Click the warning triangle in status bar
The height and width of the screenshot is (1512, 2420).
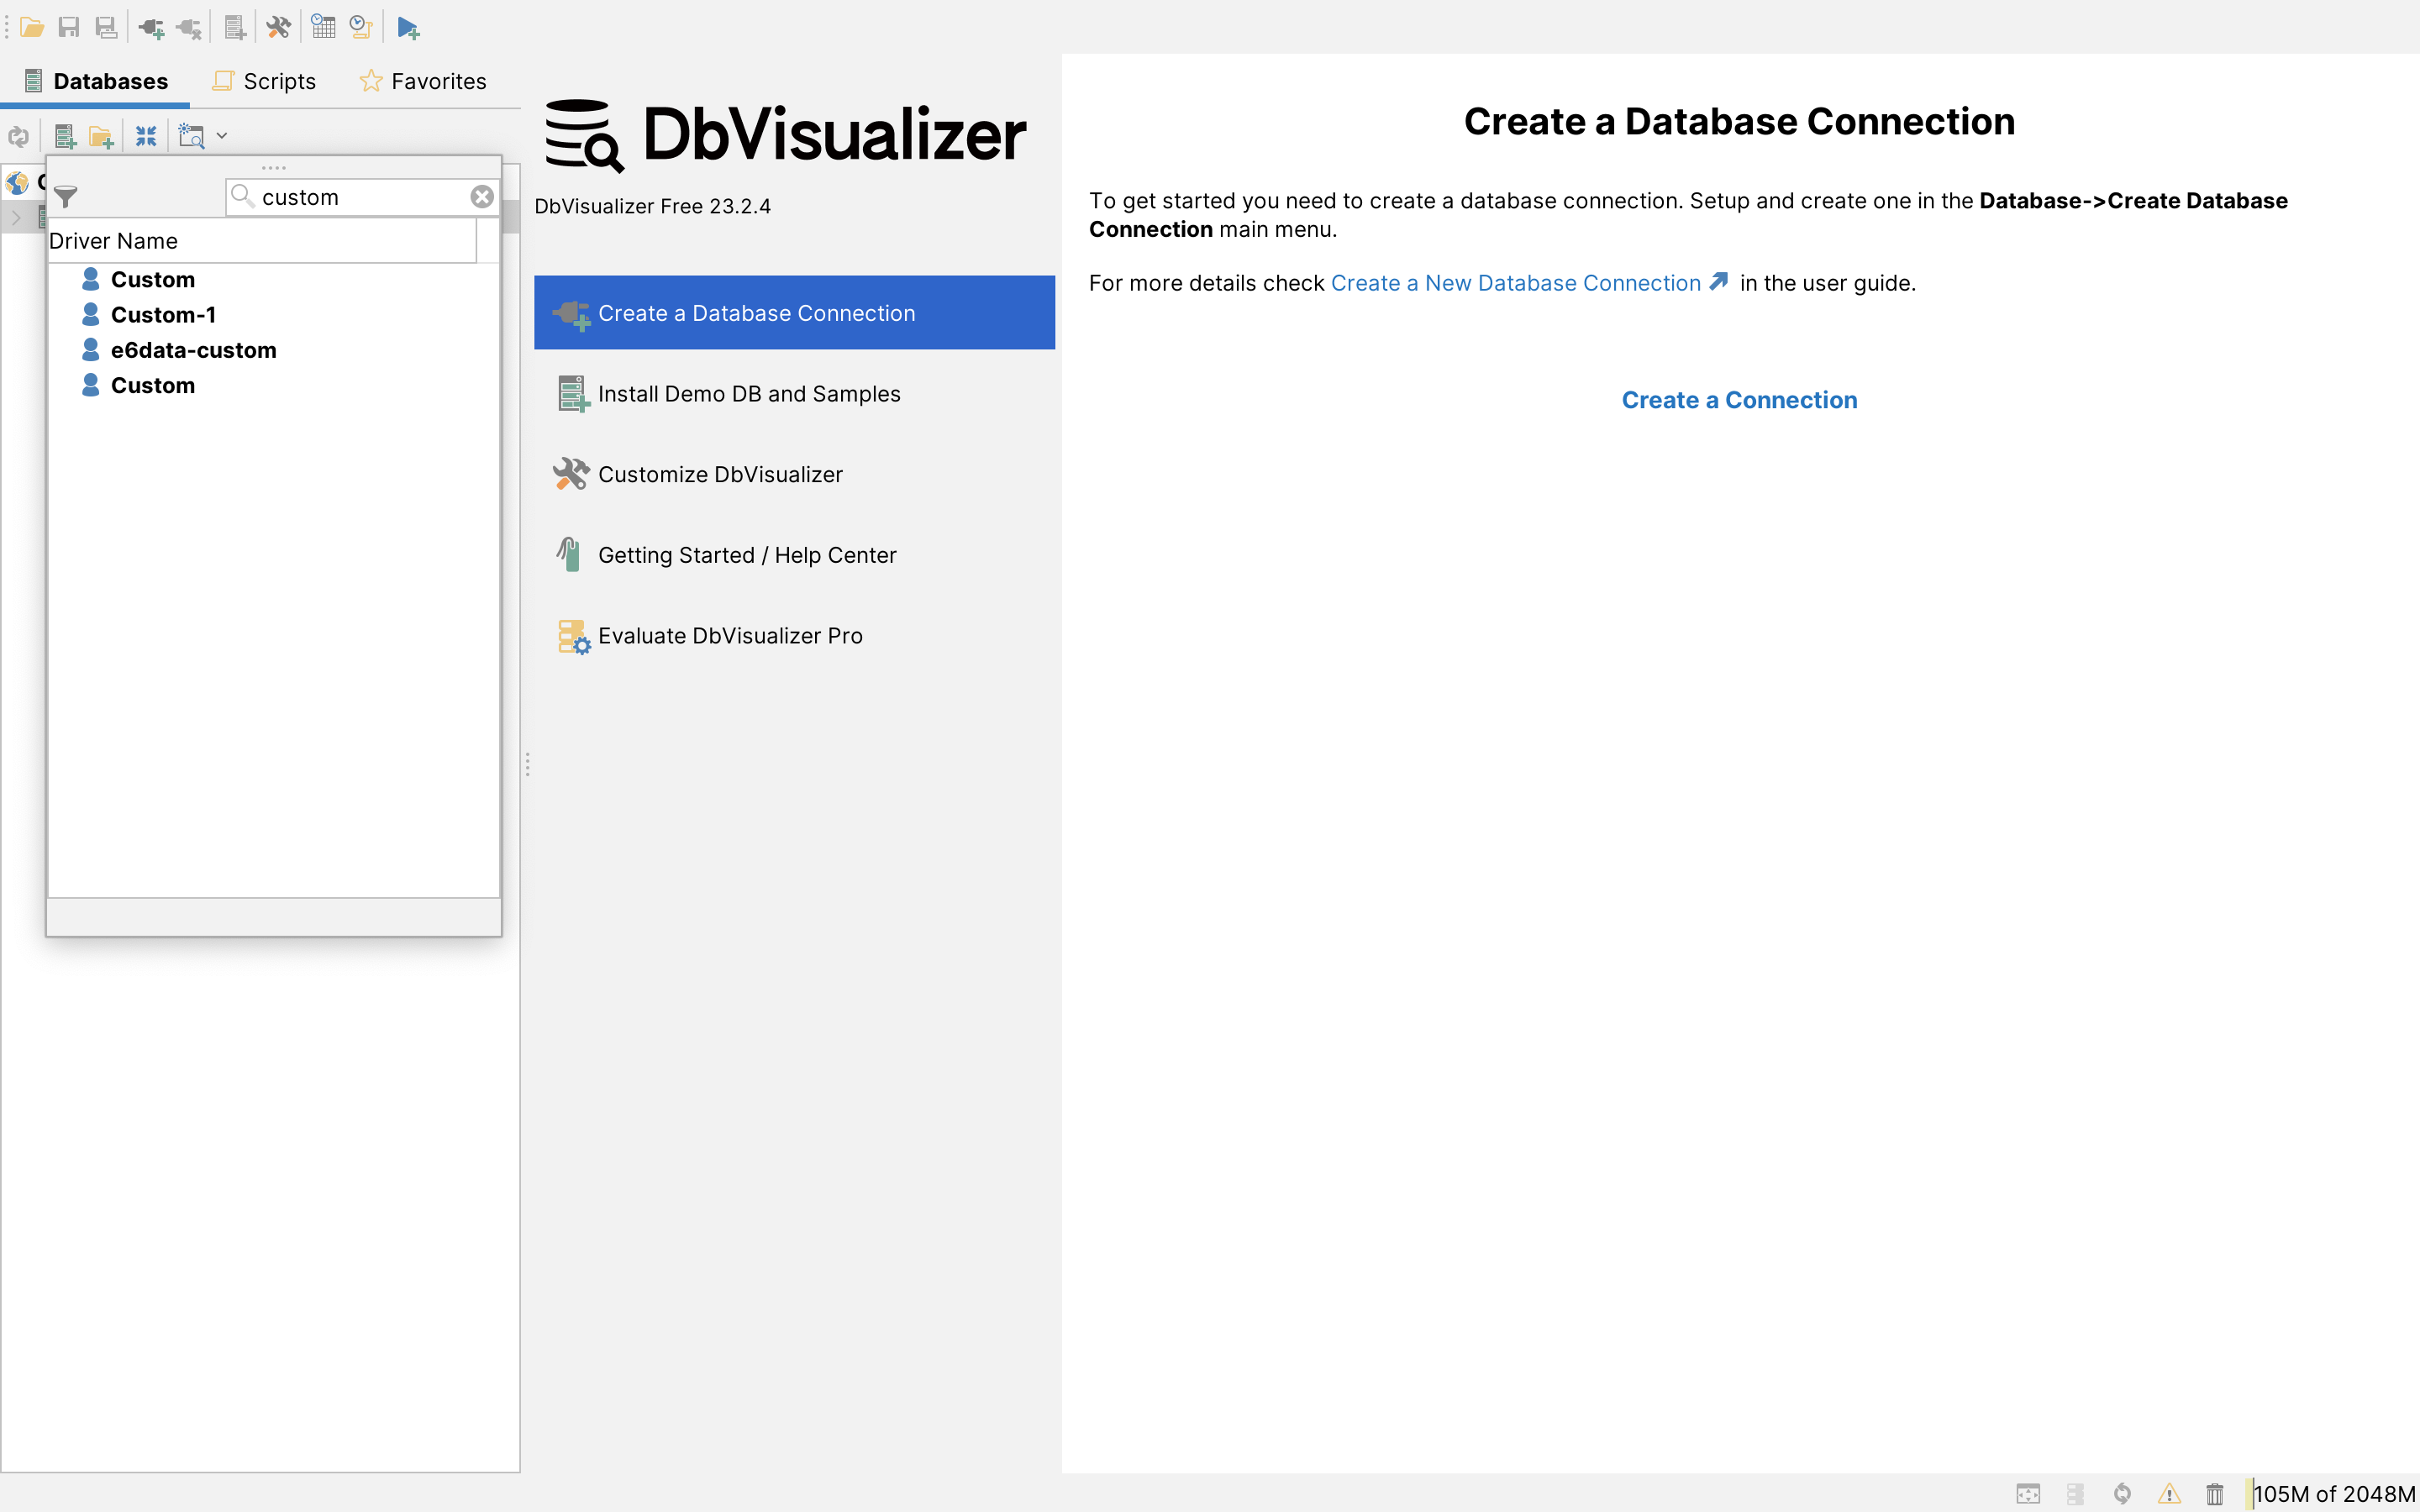2169,1494
